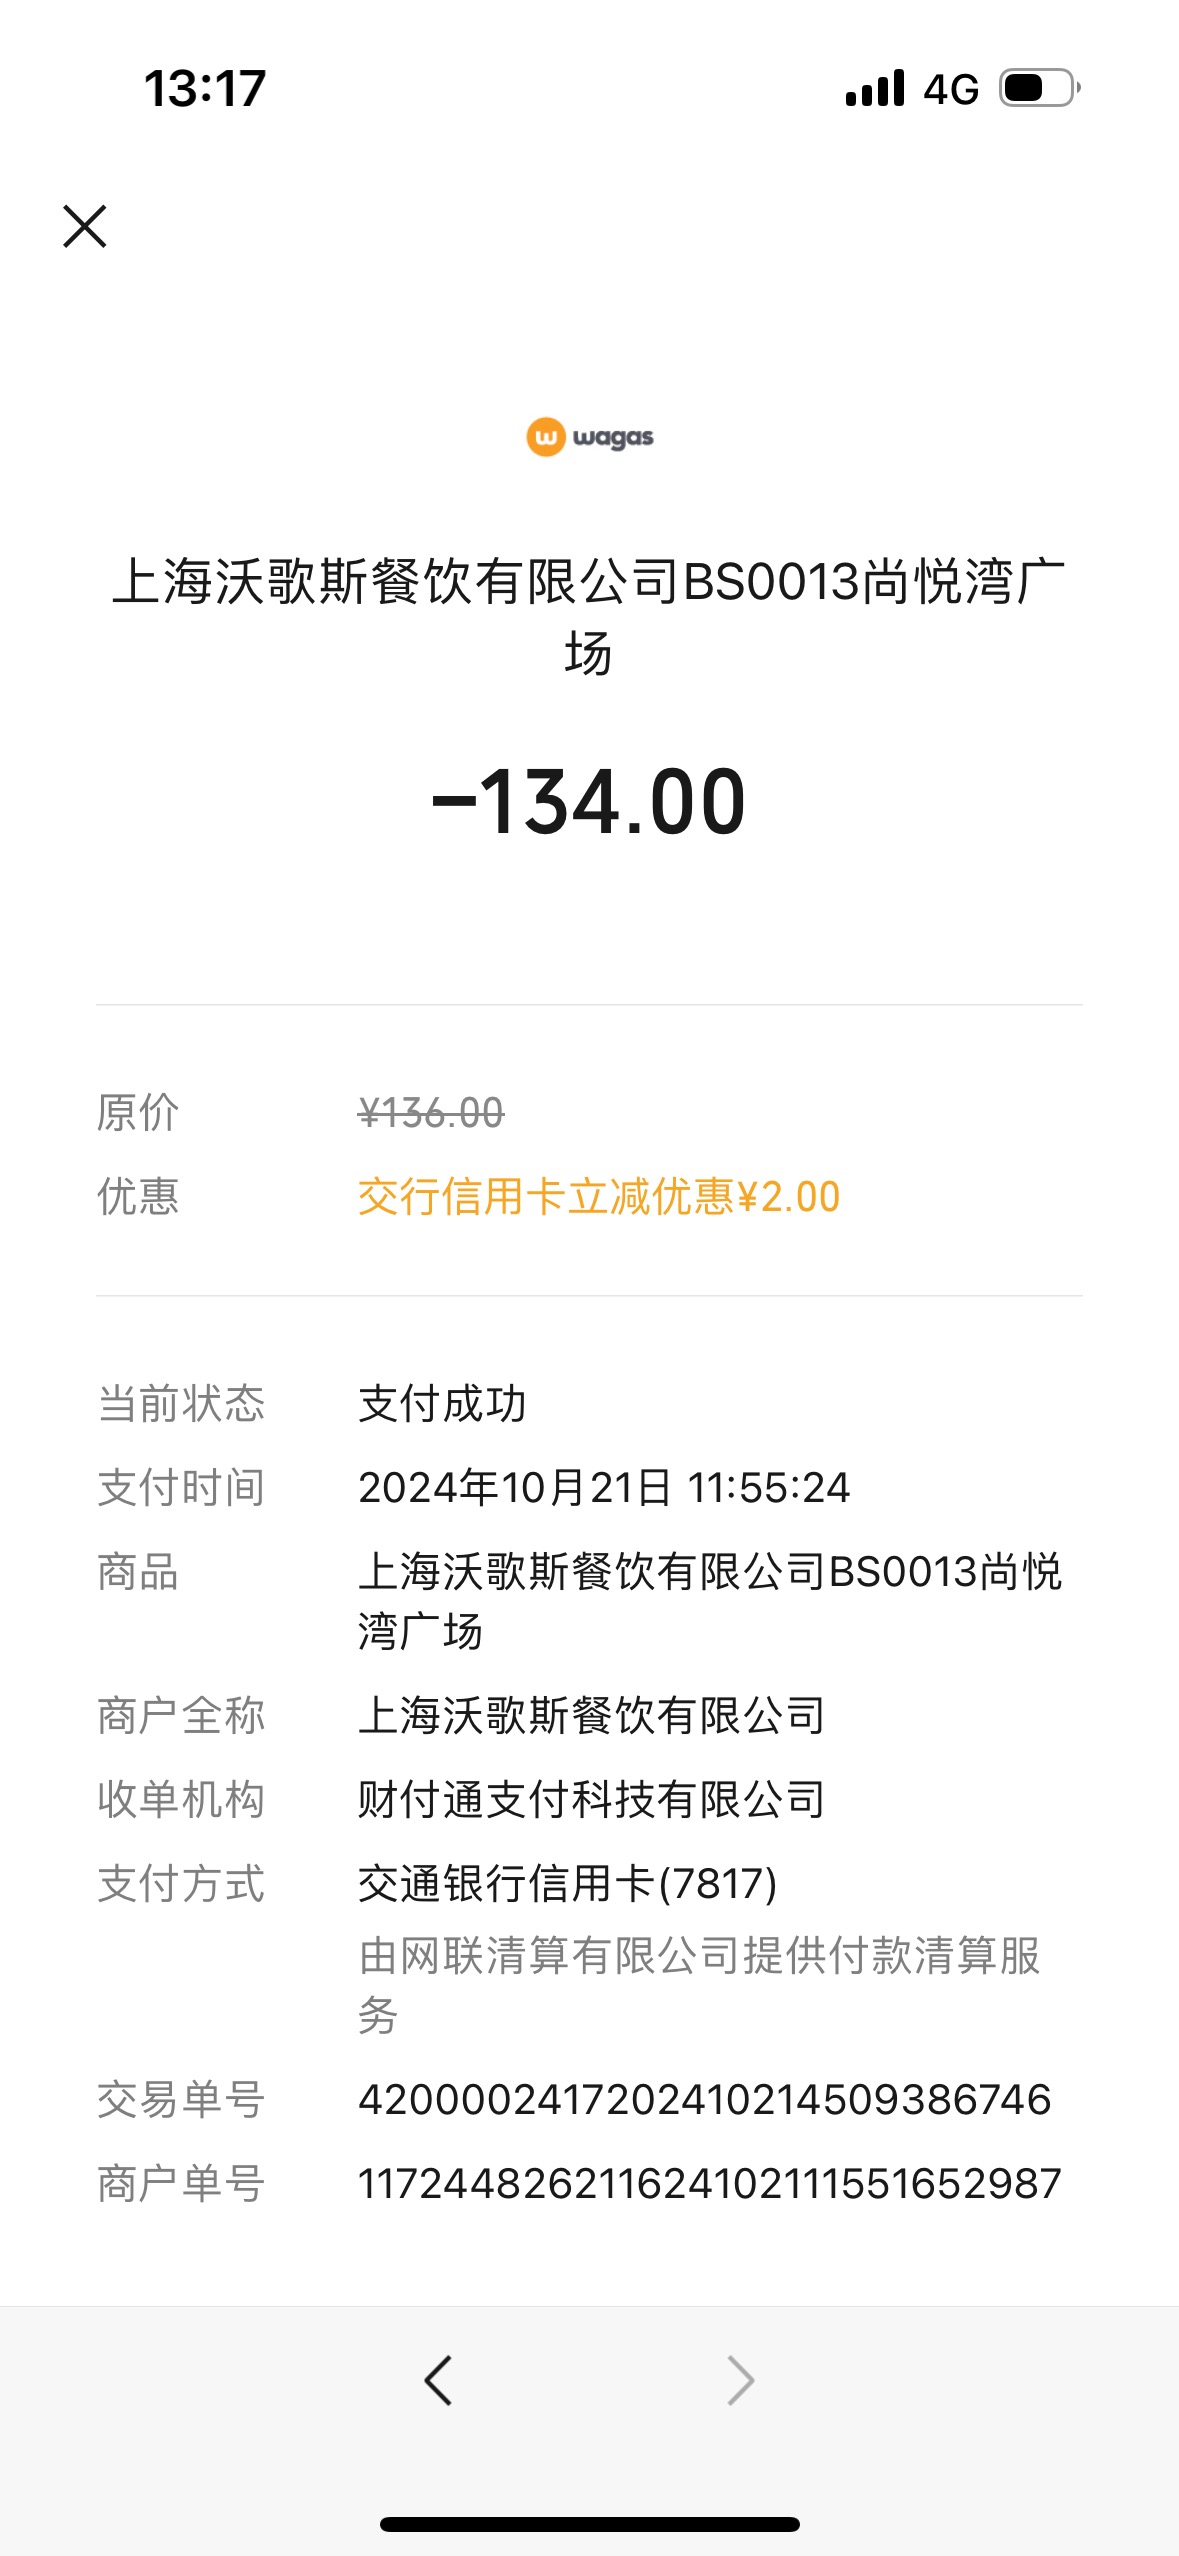Tap the 商户全称 value 上海沃歌斯餐饮有限公司
Screen dimensions: 1179x2556
592,1716
